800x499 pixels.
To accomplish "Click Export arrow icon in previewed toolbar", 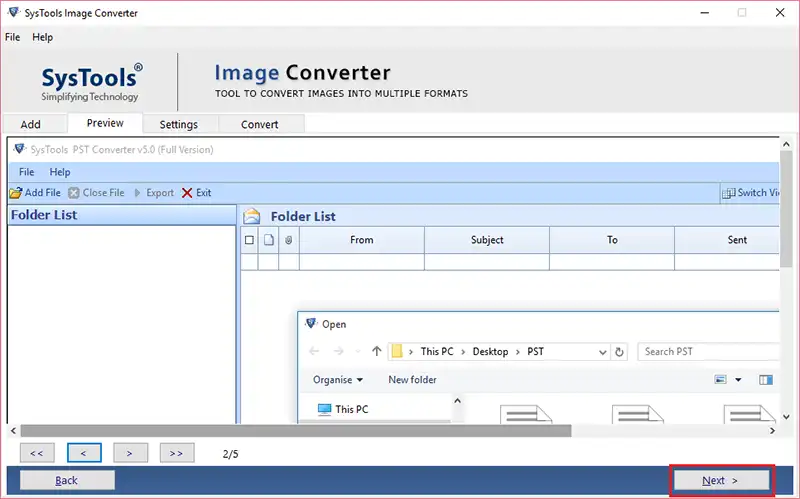I will [x=137, y=193].
